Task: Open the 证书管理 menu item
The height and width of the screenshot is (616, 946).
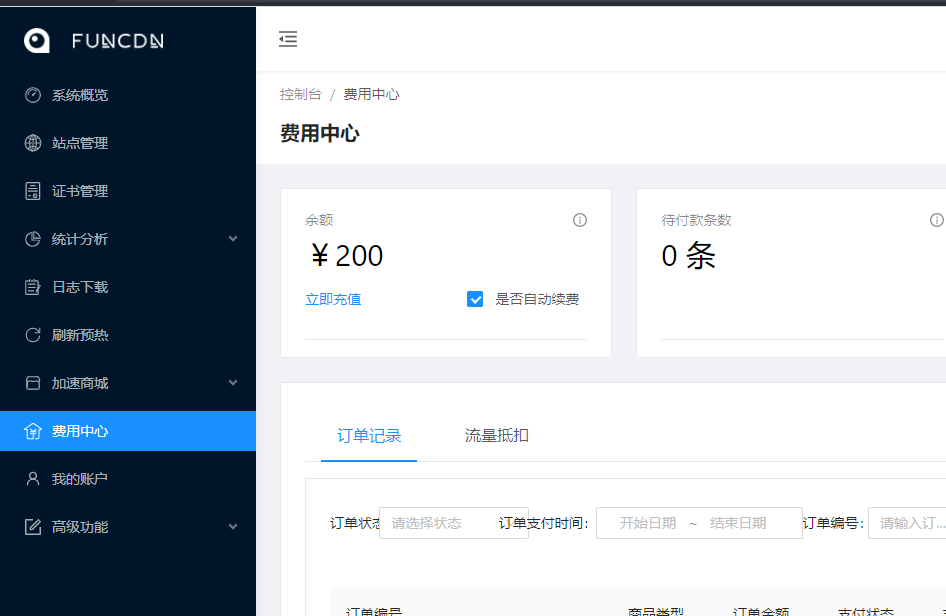Action: click(128, 191)
